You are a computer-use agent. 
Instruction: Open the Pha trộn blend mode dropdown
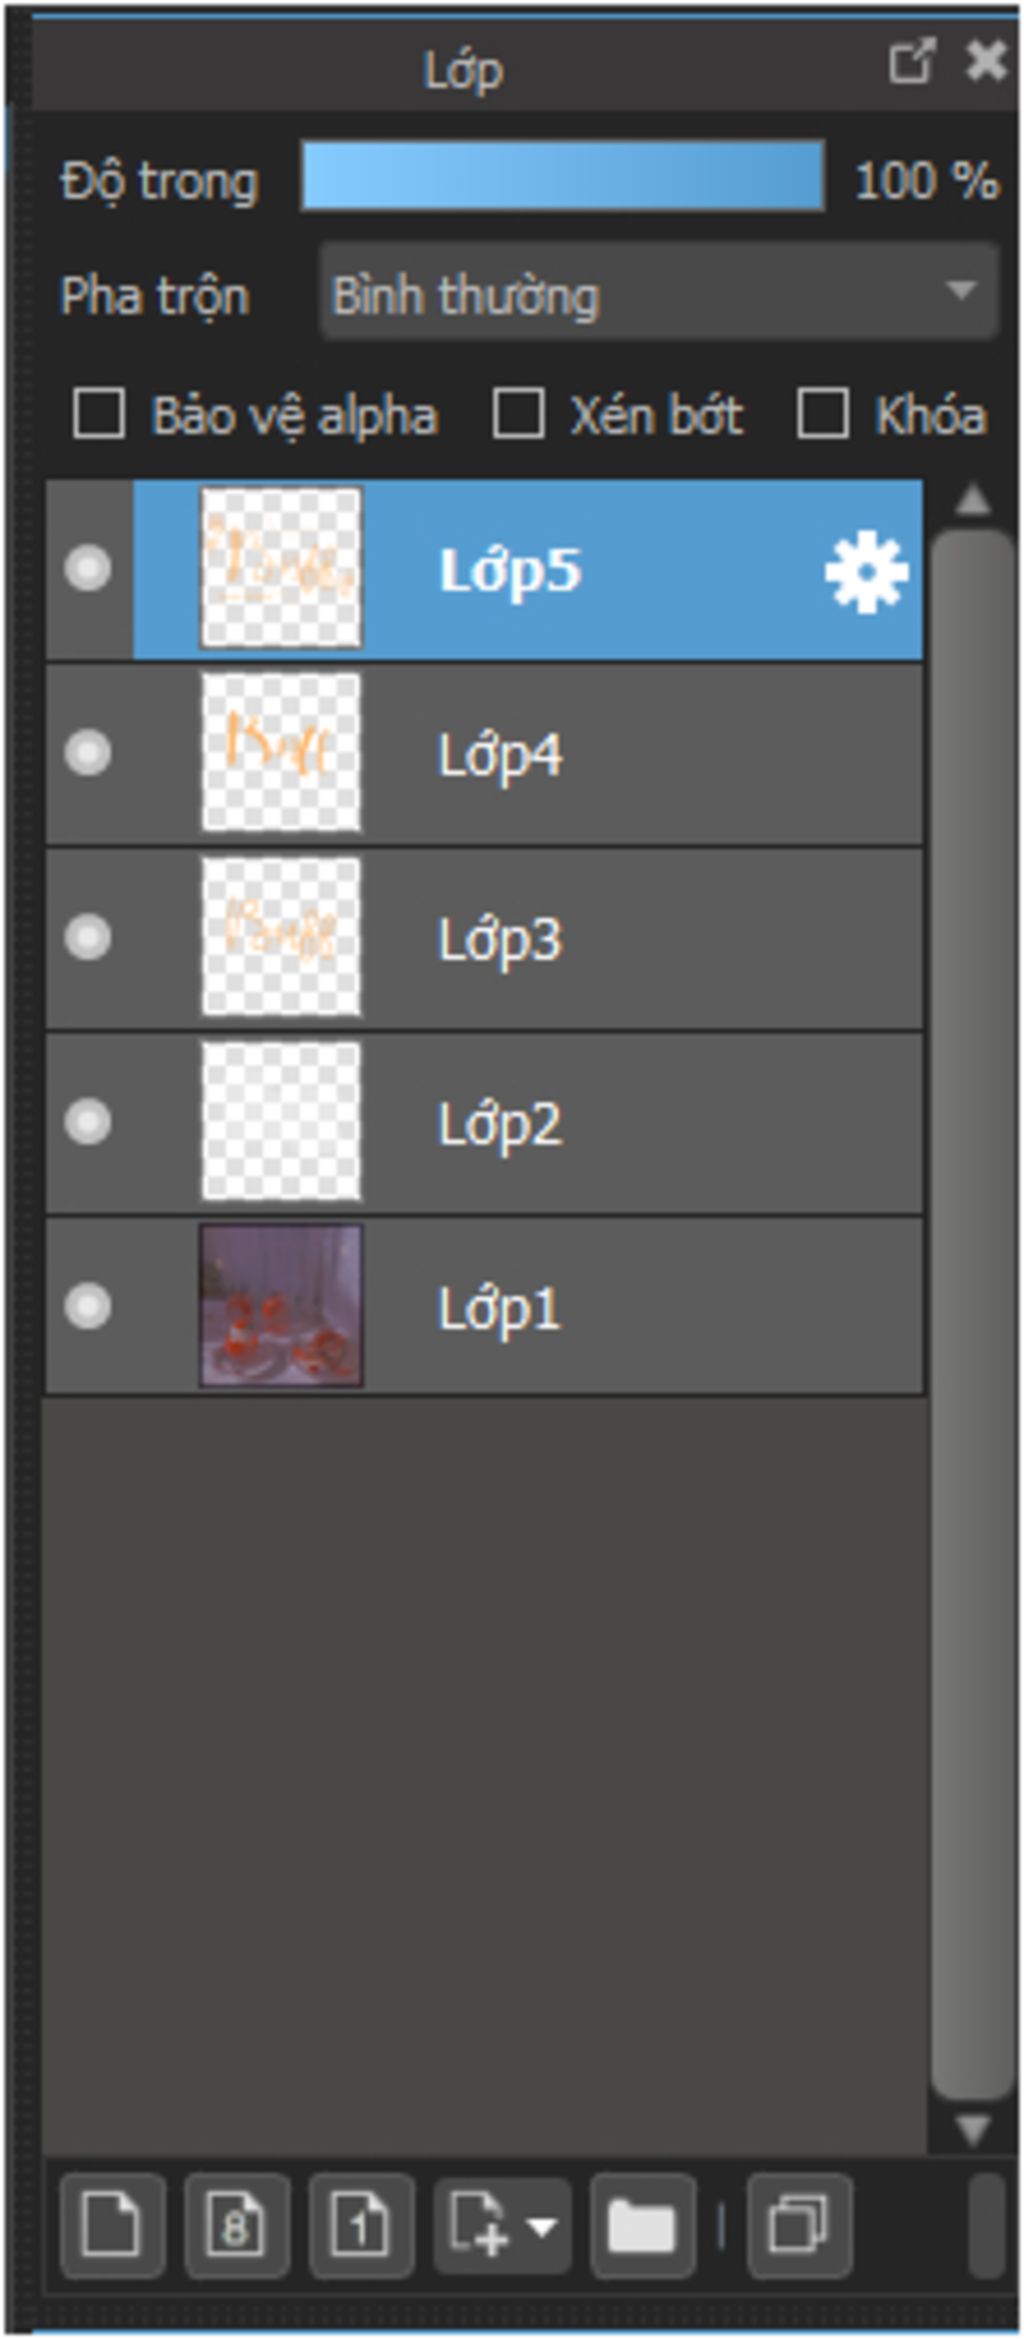pos(659,293)
